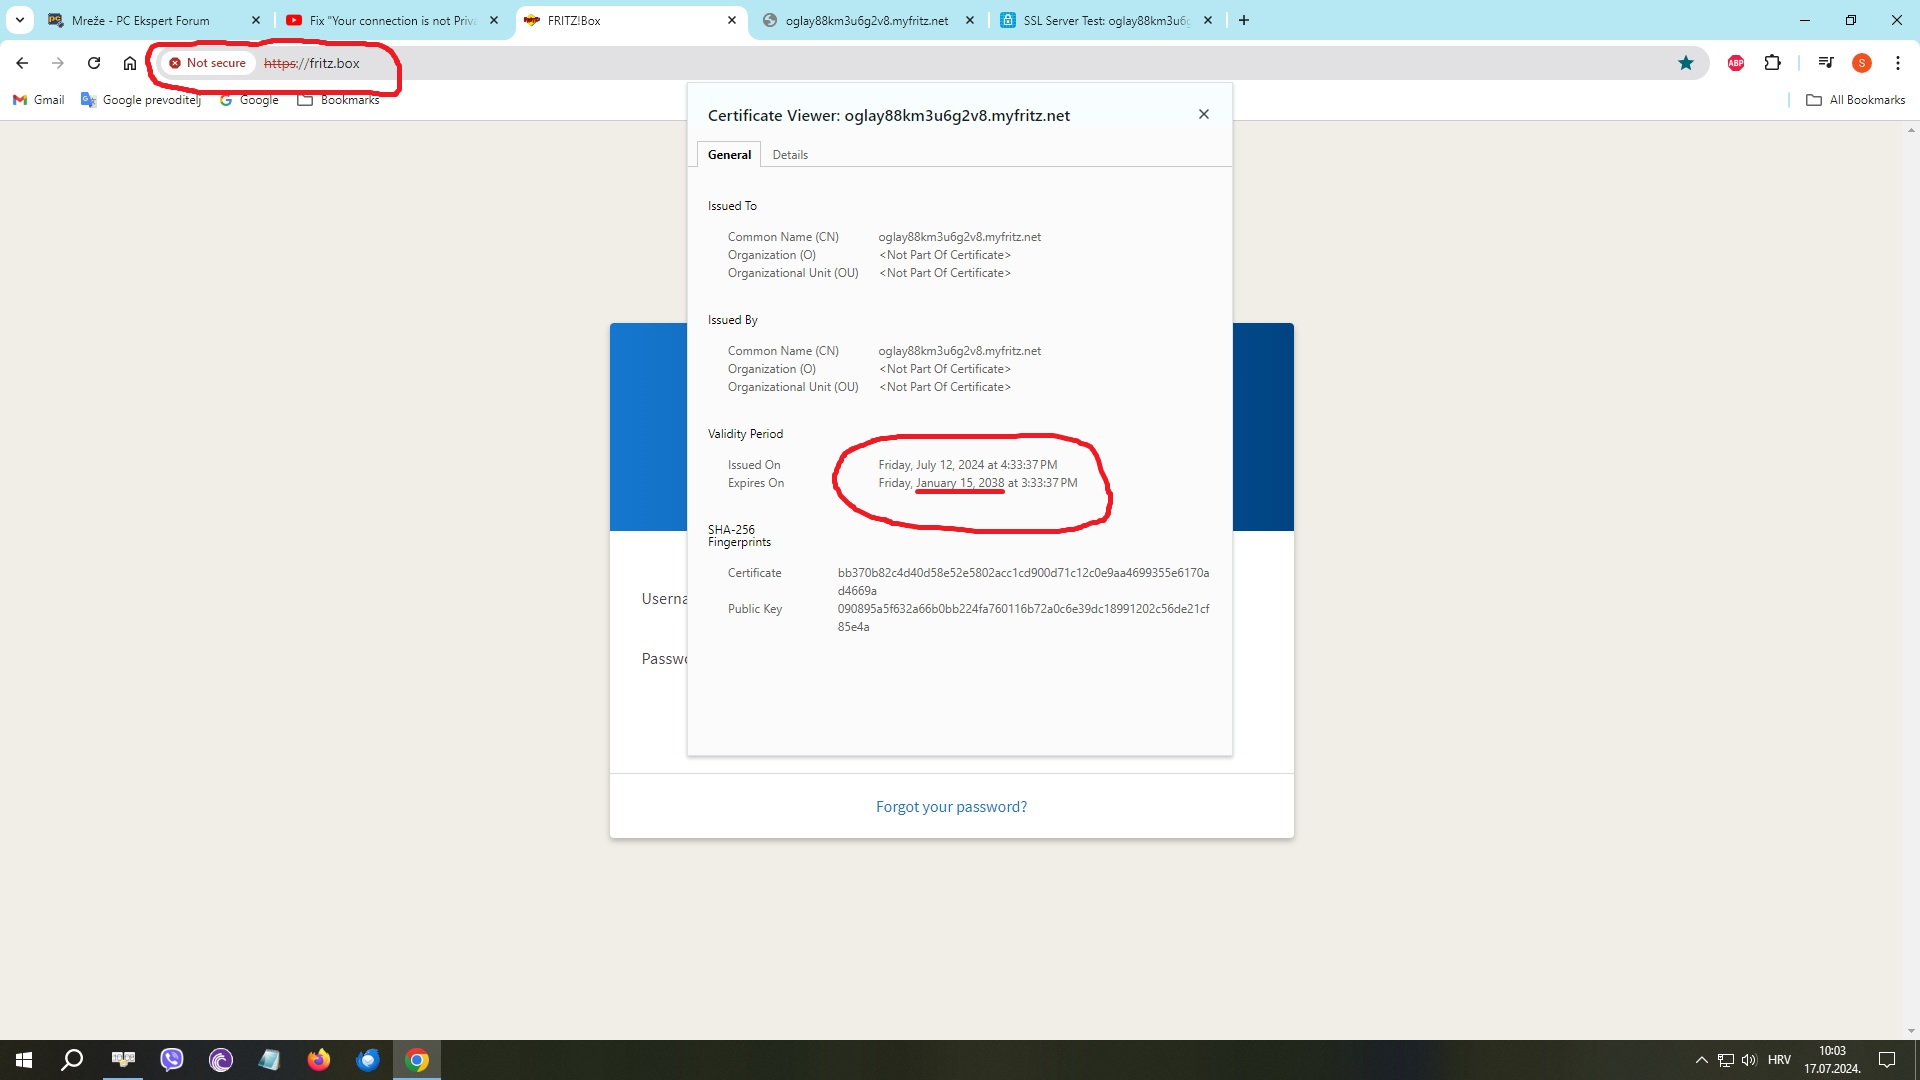Screen dimensions: 1920x1080
Task: Click the Not secure site info chip
Action: pos(208,63)
